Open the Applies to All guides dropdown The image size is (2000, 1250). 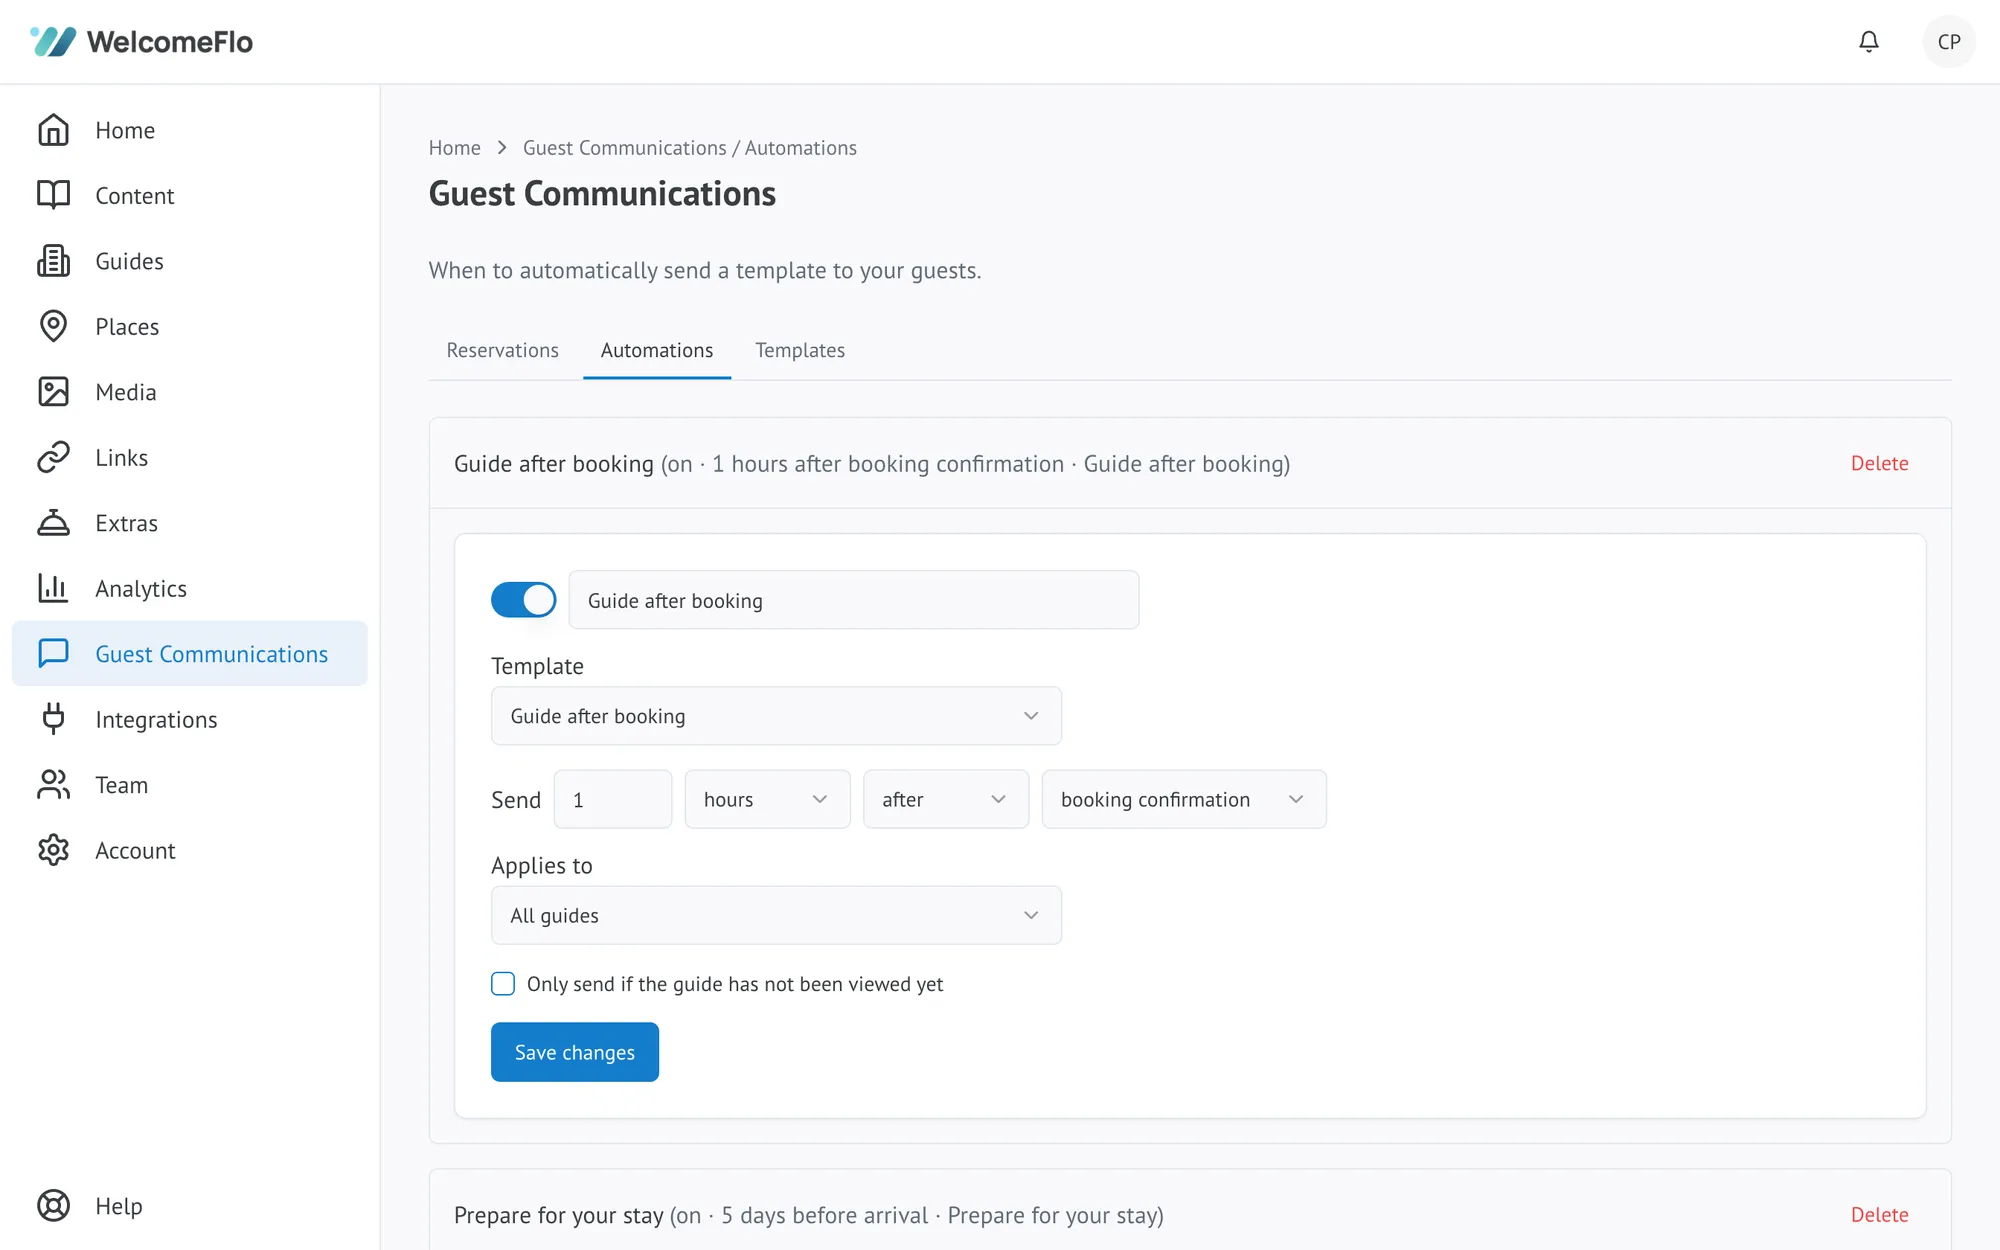click(776, 915)
